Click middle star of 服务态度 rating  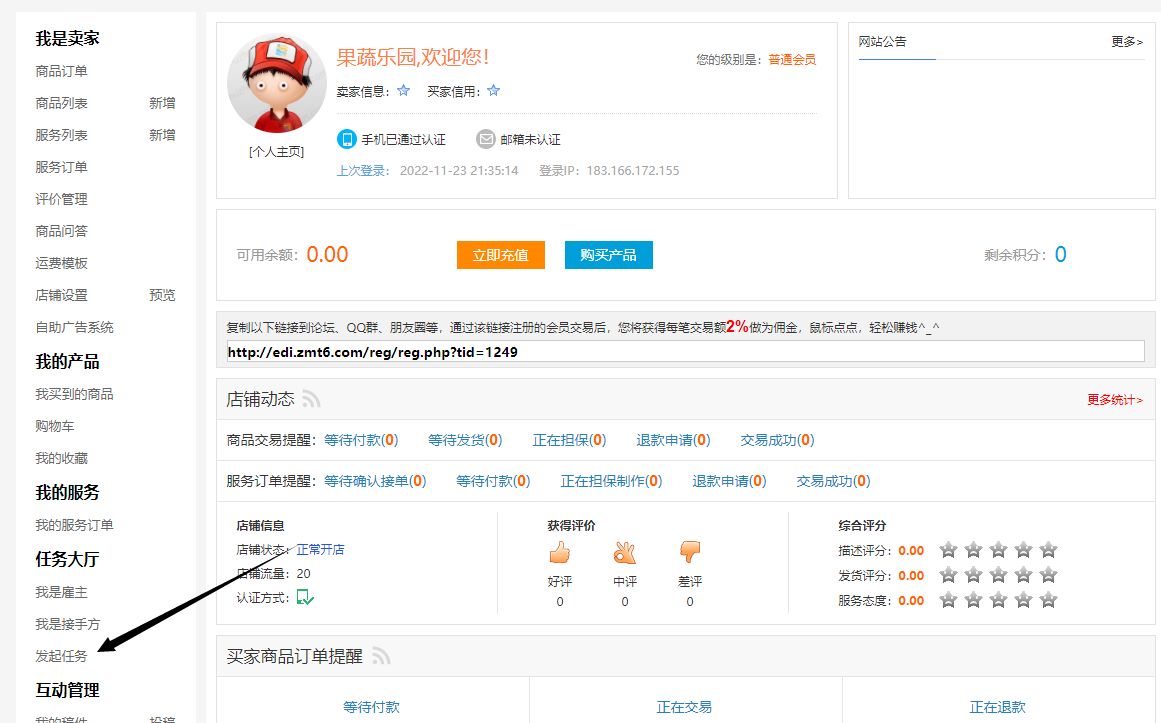[x=998, y=600]
